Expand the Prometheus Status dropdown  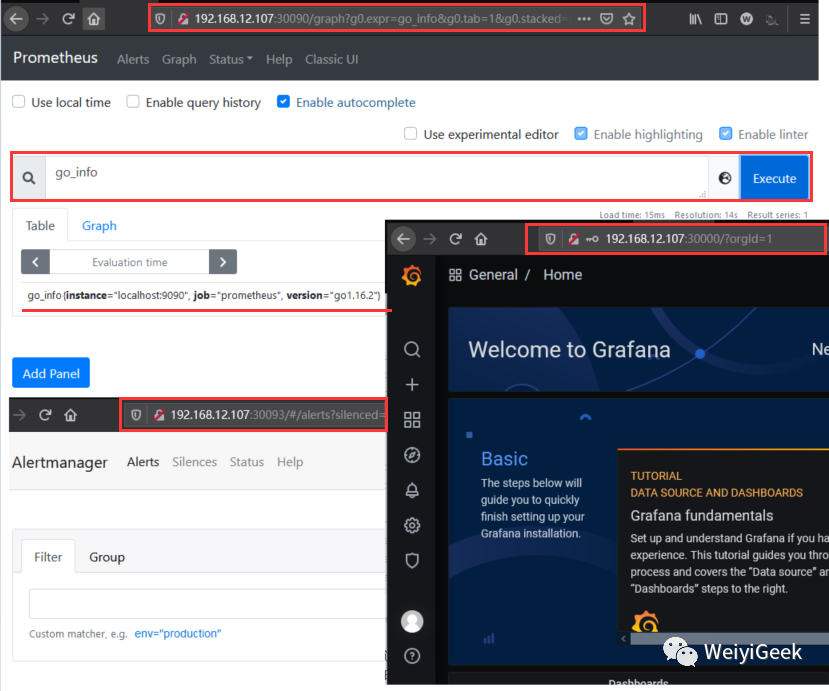(x=231, y=59)
